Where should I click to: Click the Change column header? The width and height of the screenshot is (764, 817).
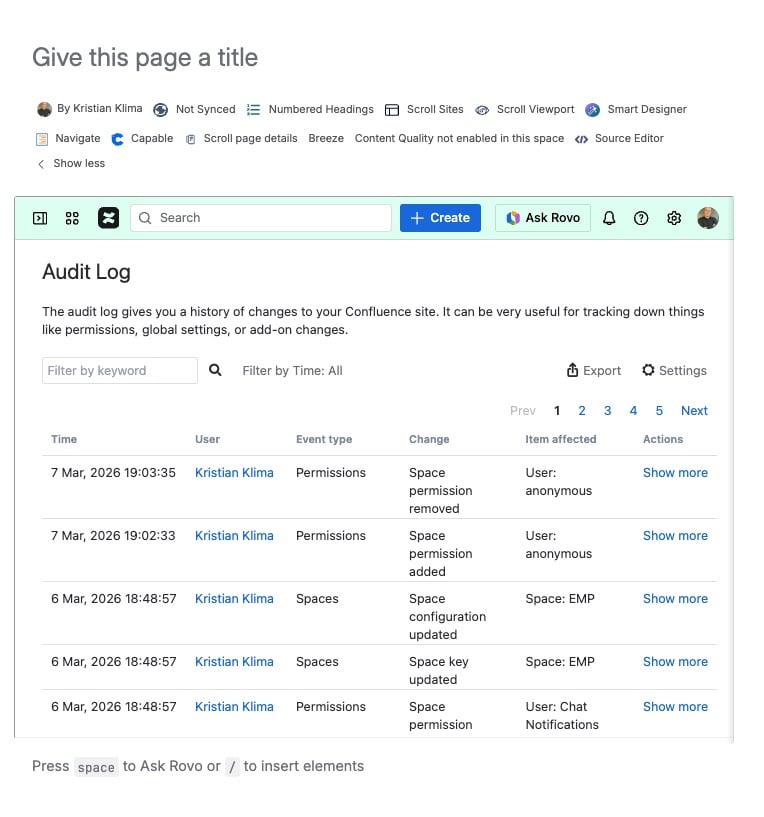point(429,439)
